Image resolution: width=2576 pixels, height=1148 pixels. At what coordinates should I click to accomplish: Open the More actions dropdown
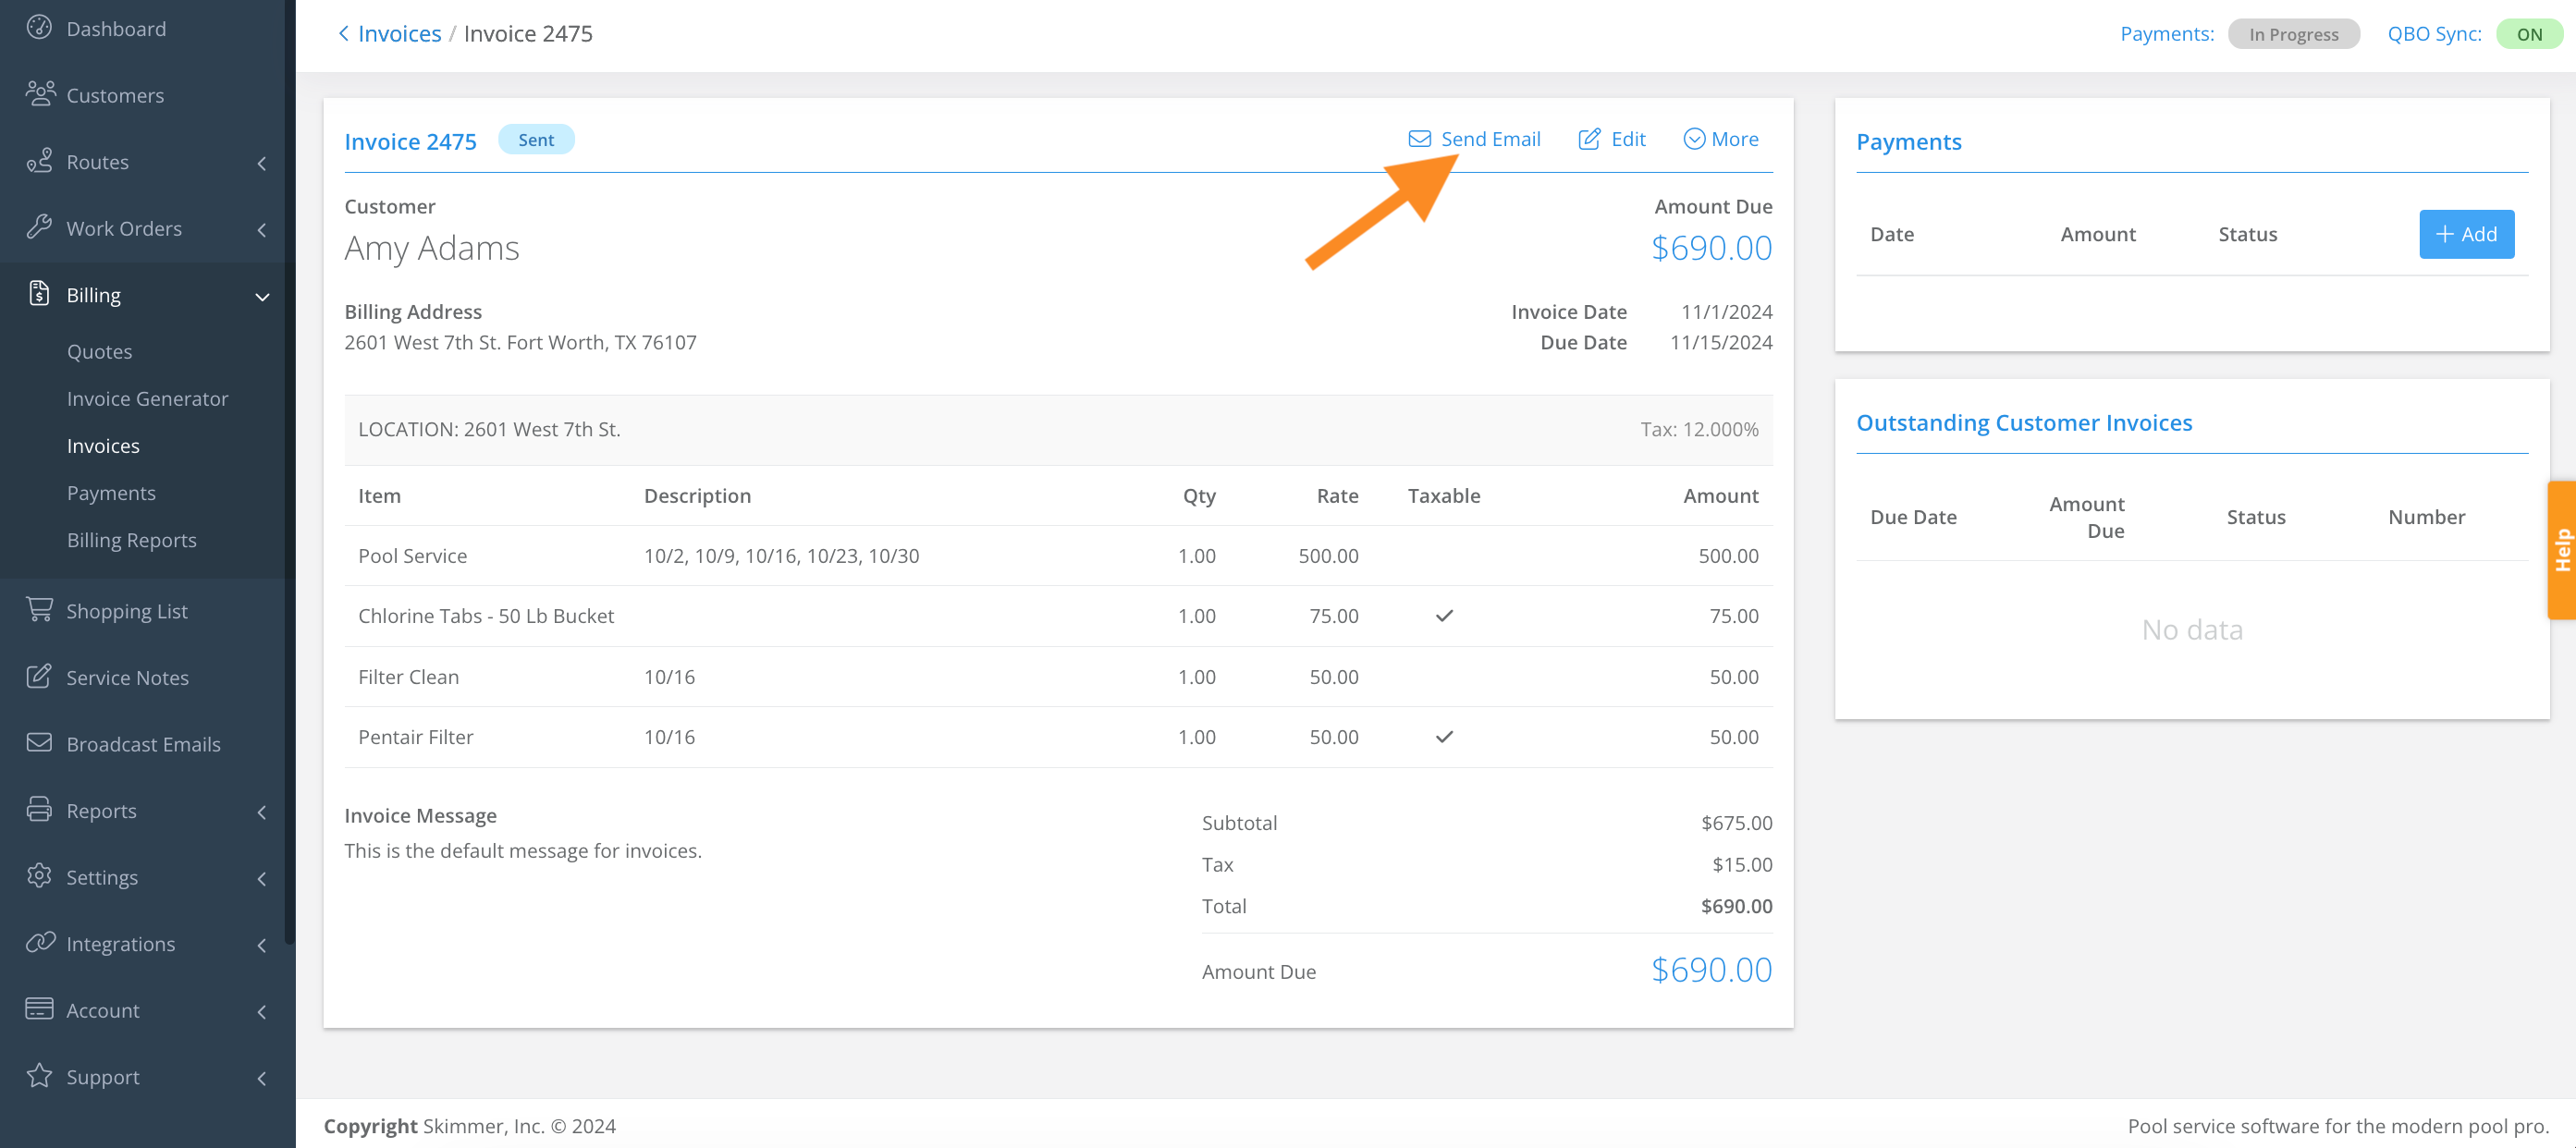click(x=1720, y=139)
